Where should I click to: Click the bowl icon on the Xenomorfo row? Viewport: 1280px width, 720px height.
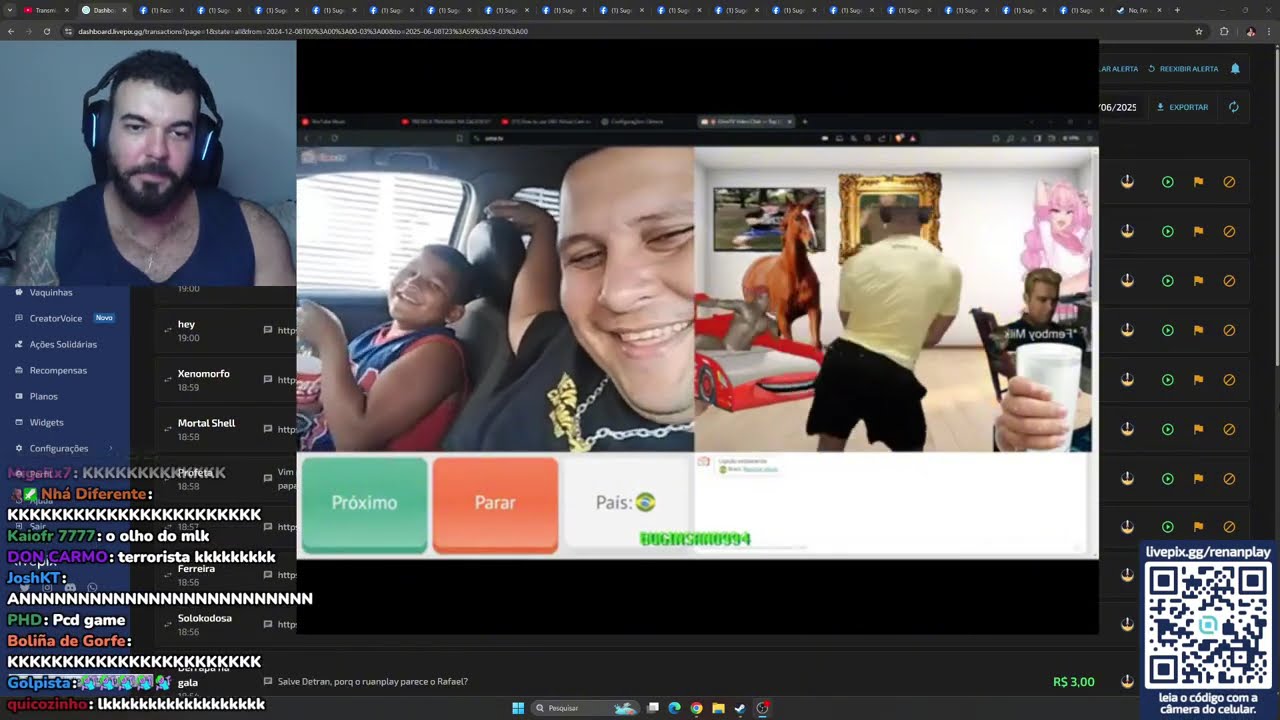click(1127, 380)
